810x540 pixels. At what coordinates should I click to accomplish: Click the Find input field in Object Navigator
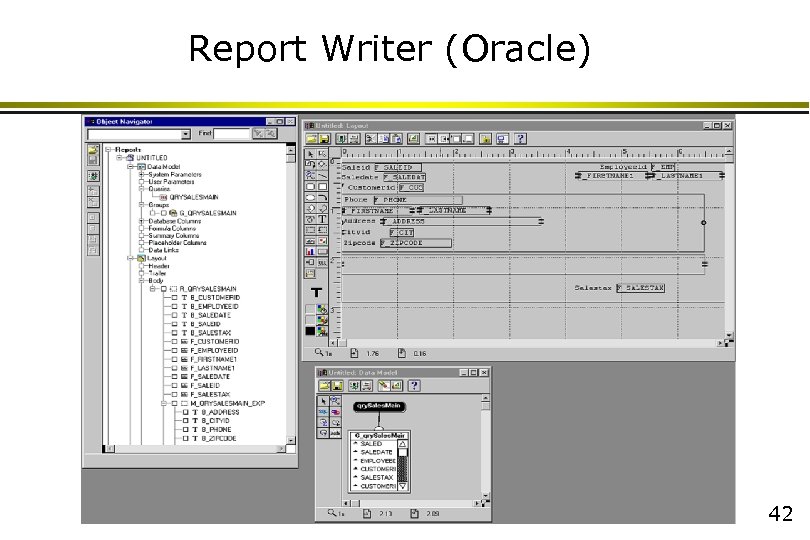tap(232, 134)
